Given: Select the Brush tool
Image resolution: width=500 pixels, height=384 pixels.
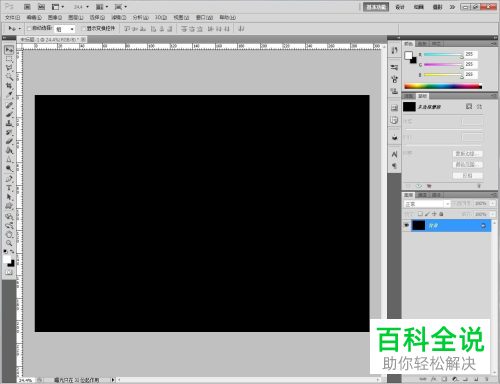Looking at the screenshot, I should point(9,115).
